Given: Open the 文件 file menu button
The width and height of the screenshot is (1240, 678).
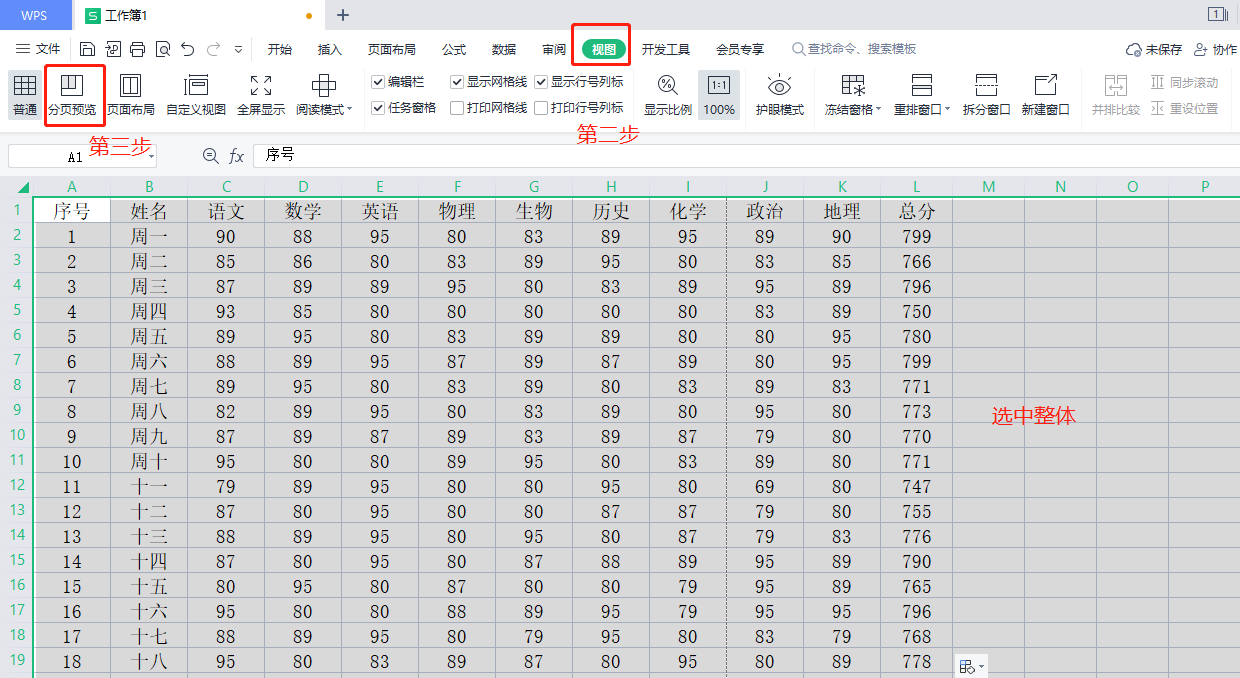Looking at the screenshot, I should click(x=39, y=49).
